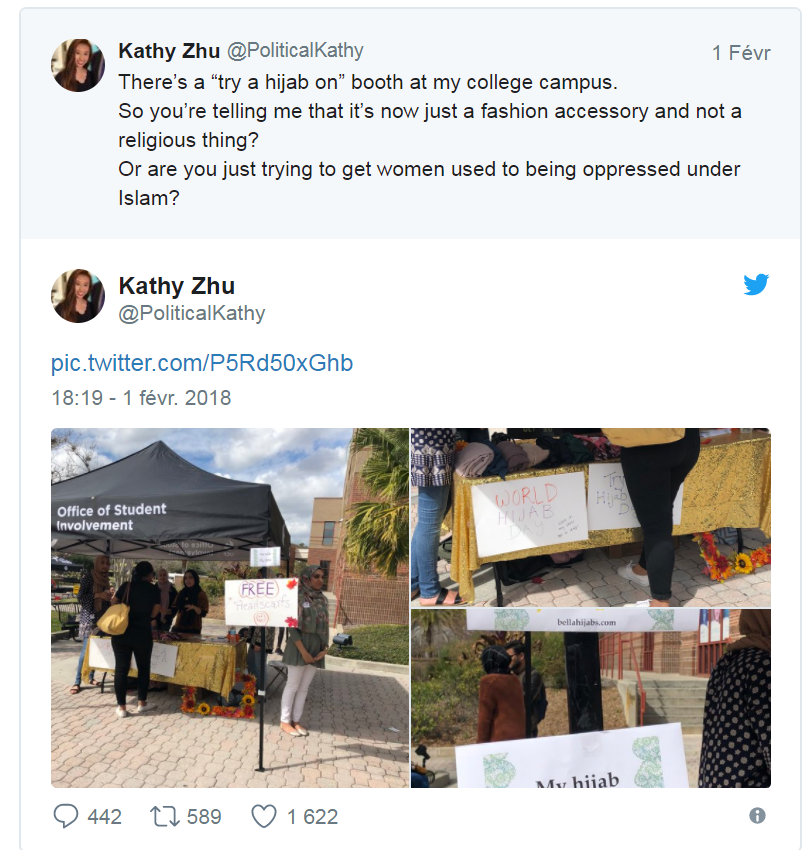Image resolution: width=811 pixels, height=861 pixels.
Task: Open the "My hijab" sign photo
Action: (590, 699)
